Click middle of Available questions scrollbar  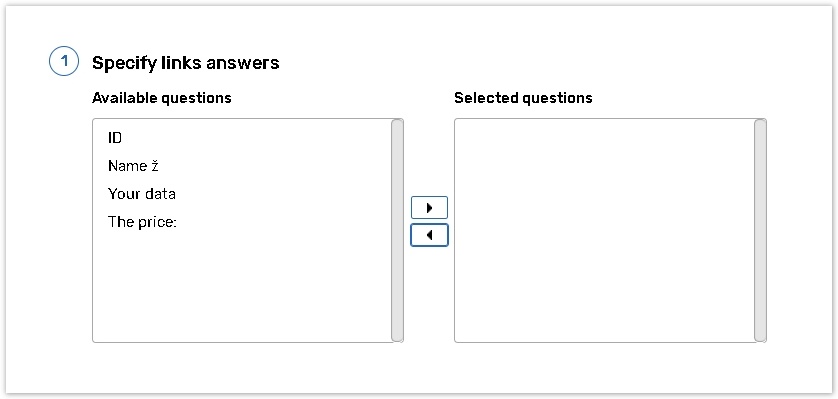(397, 230)
